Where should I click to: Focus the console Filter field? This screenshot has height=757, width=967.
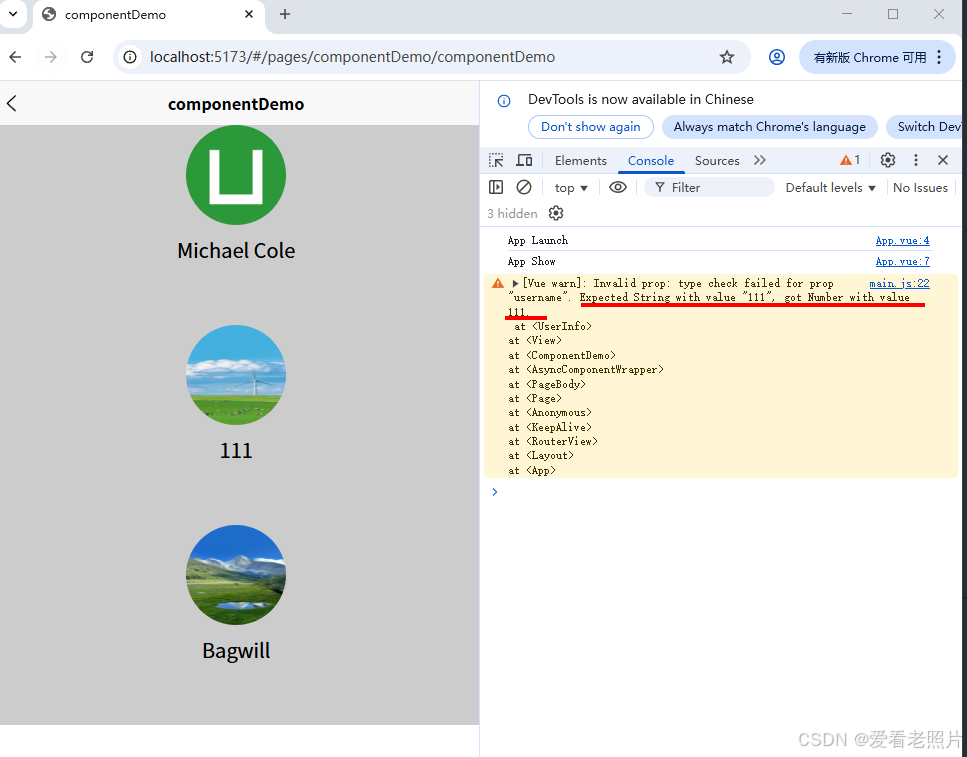tap(709, 188)
